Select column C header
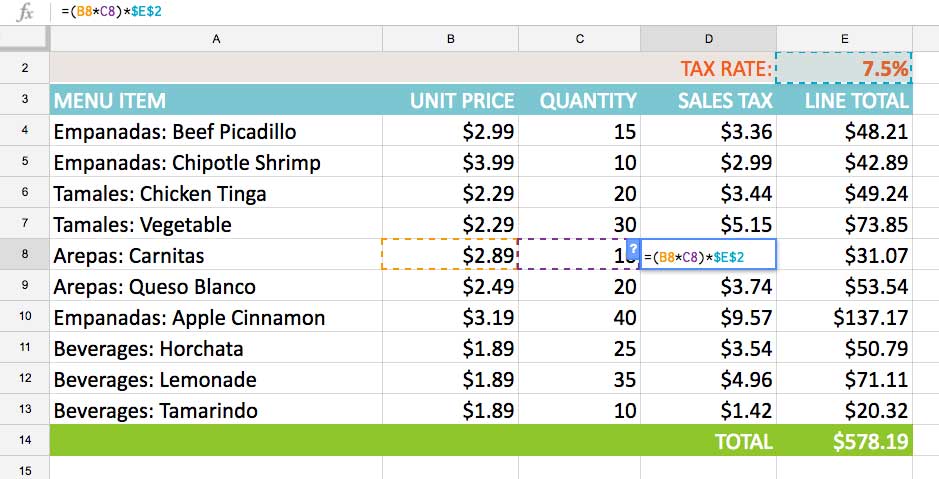939x479 pixels. point(579,38)
